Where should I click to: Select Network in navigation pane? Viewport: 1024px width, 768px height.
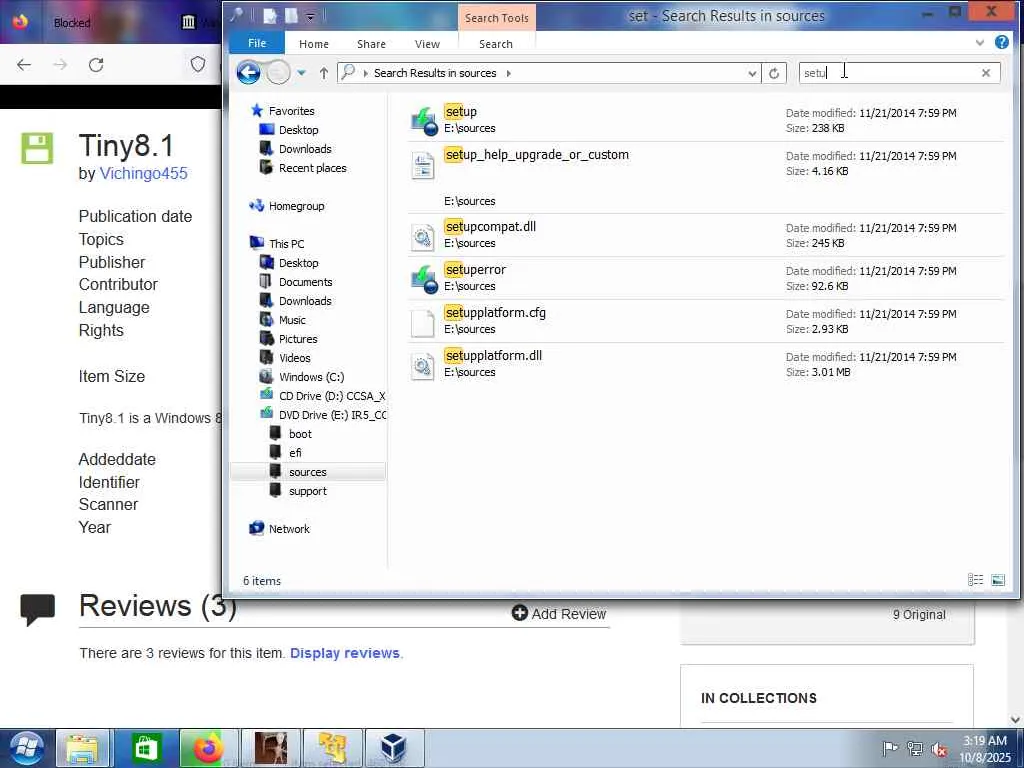(289, 529)
